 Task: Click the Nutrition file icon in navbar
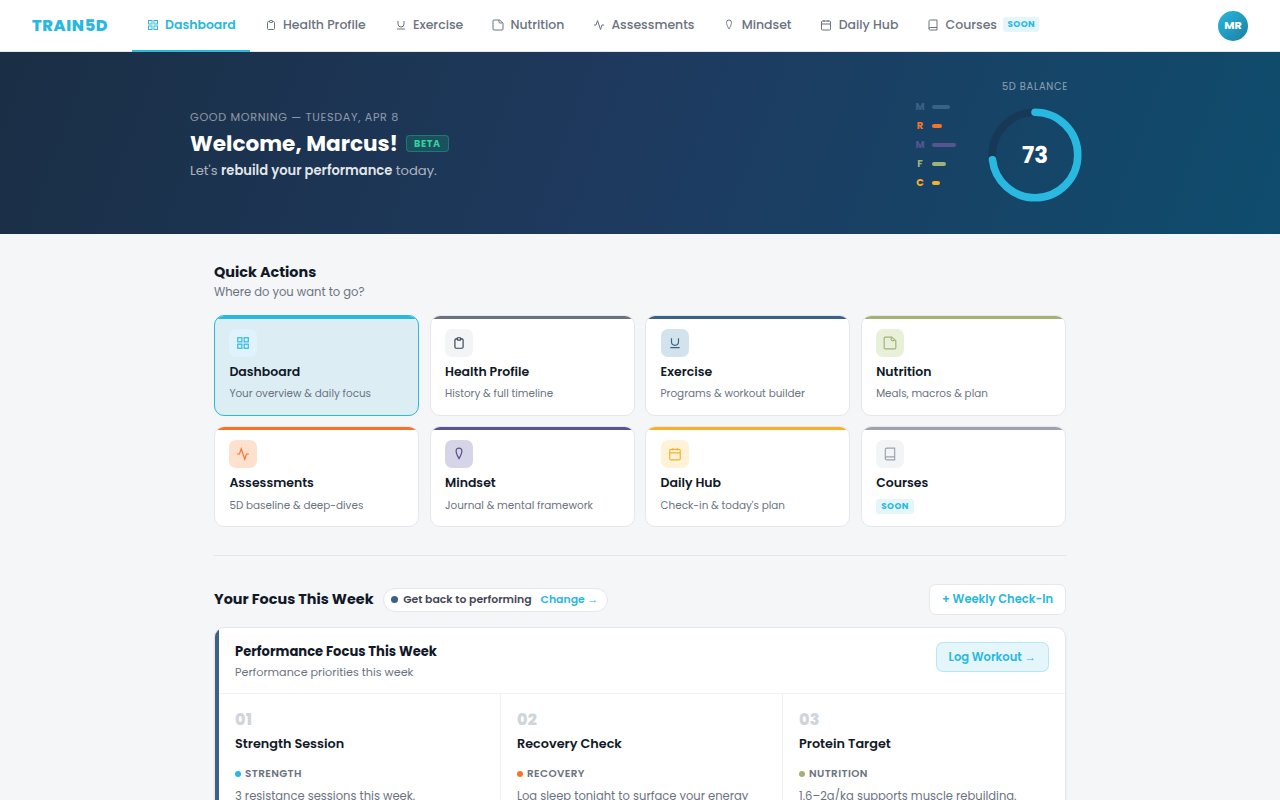(498, 25)
